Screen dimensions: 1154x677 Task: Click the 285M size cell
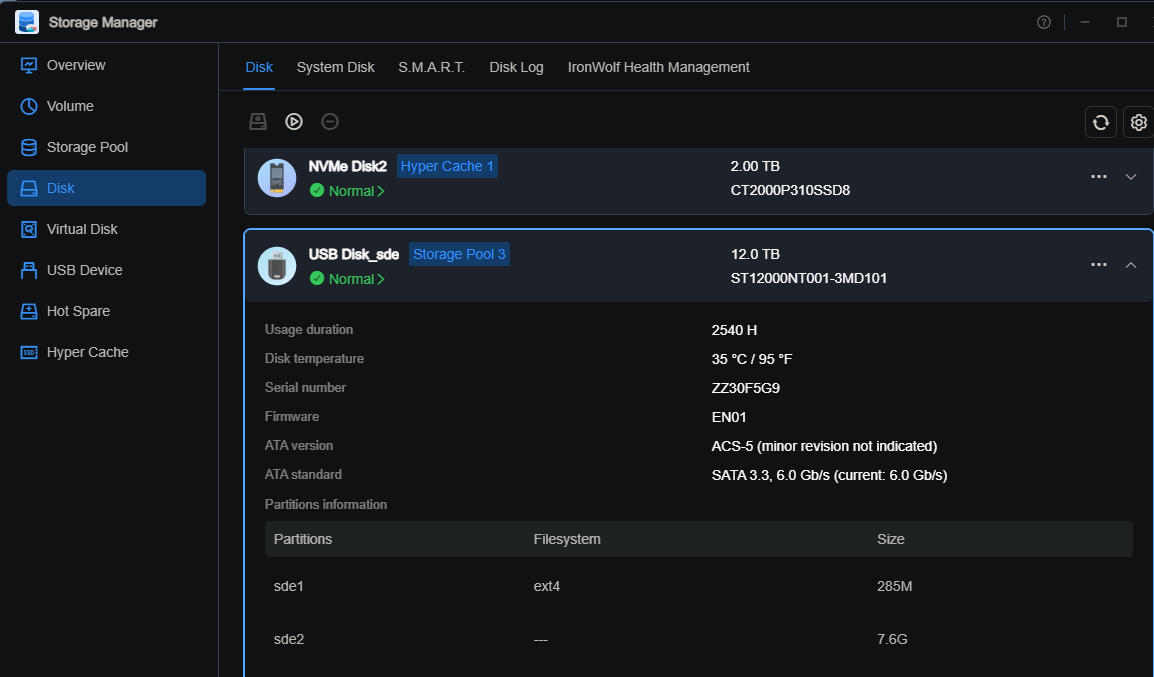tap(894, 586)
